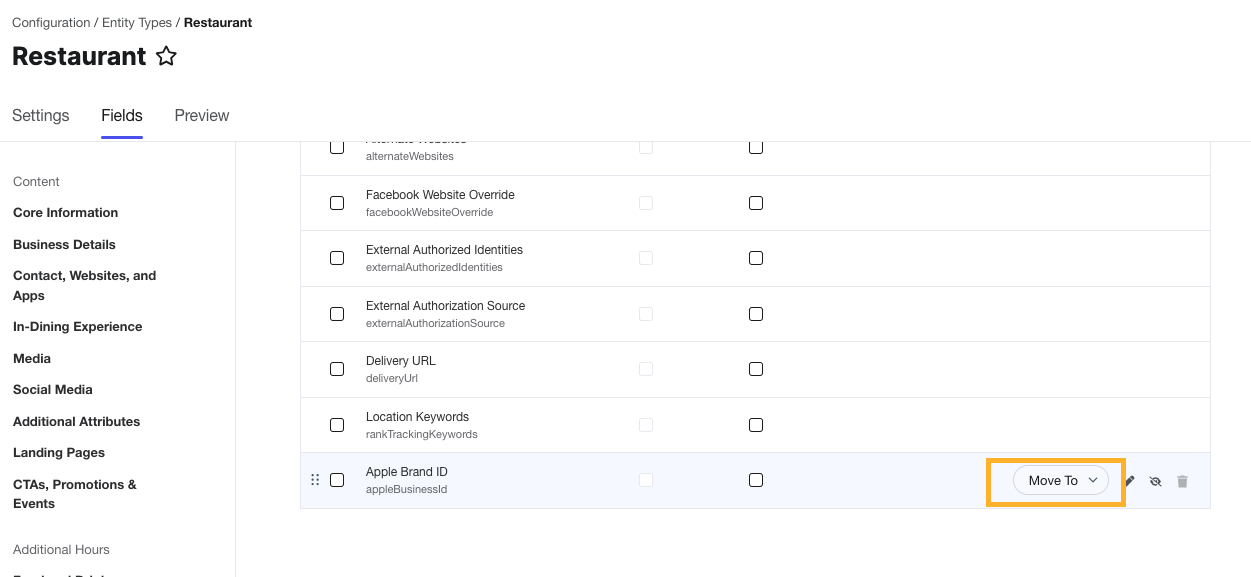1251x577 pixels.
Task: Click the pencil edit icon for Apple Brand ID
Action: [x=1130, y=481]
